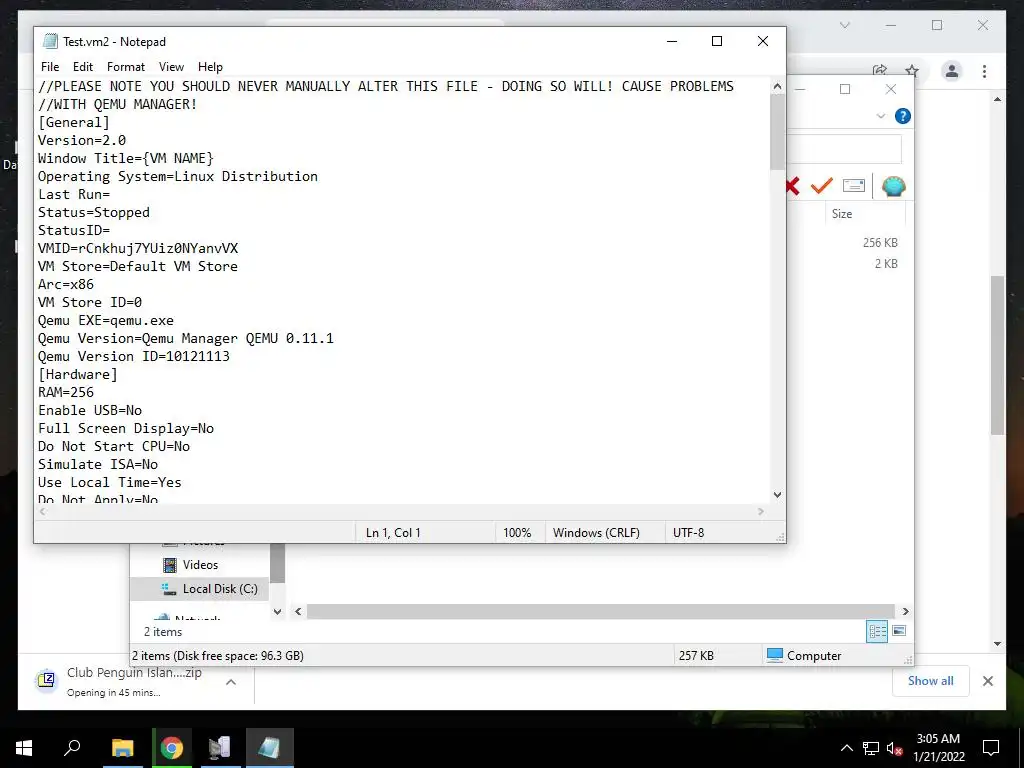The height and width of the screenshot is (768, 1024).
Task: Close the Chrome downloads bar
Action: click(x=987, y=681)
